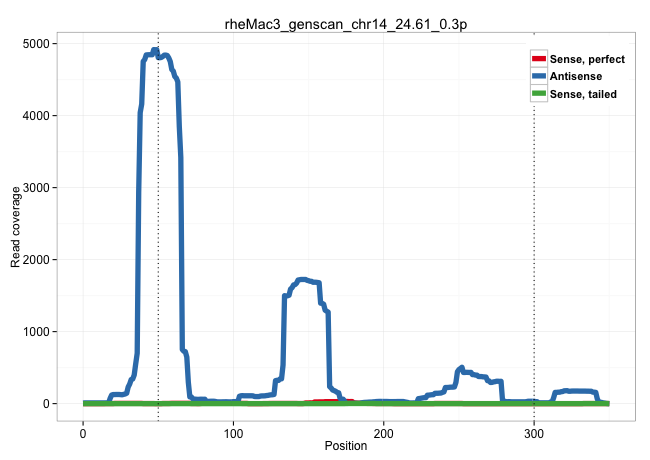650x460 pixels.
Task: Select the 'Sense, perfect' legend label
Action: click(x=587, y=59)
